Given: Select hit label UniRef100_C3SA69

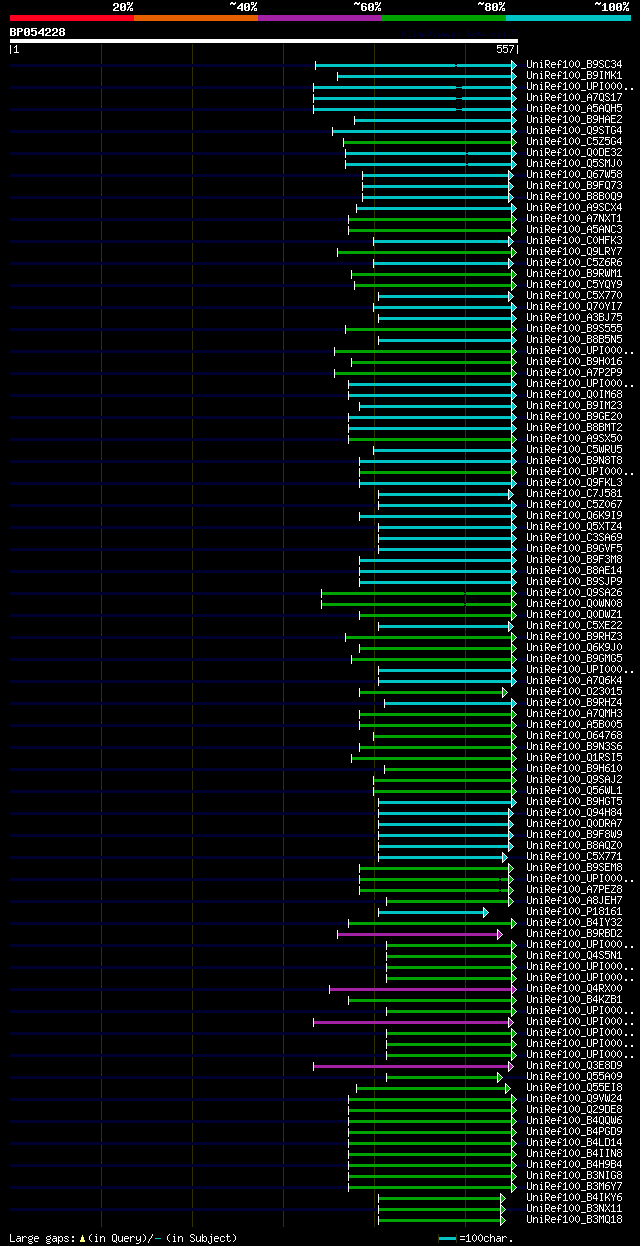Looking at the screenshot, I should 574,538.
